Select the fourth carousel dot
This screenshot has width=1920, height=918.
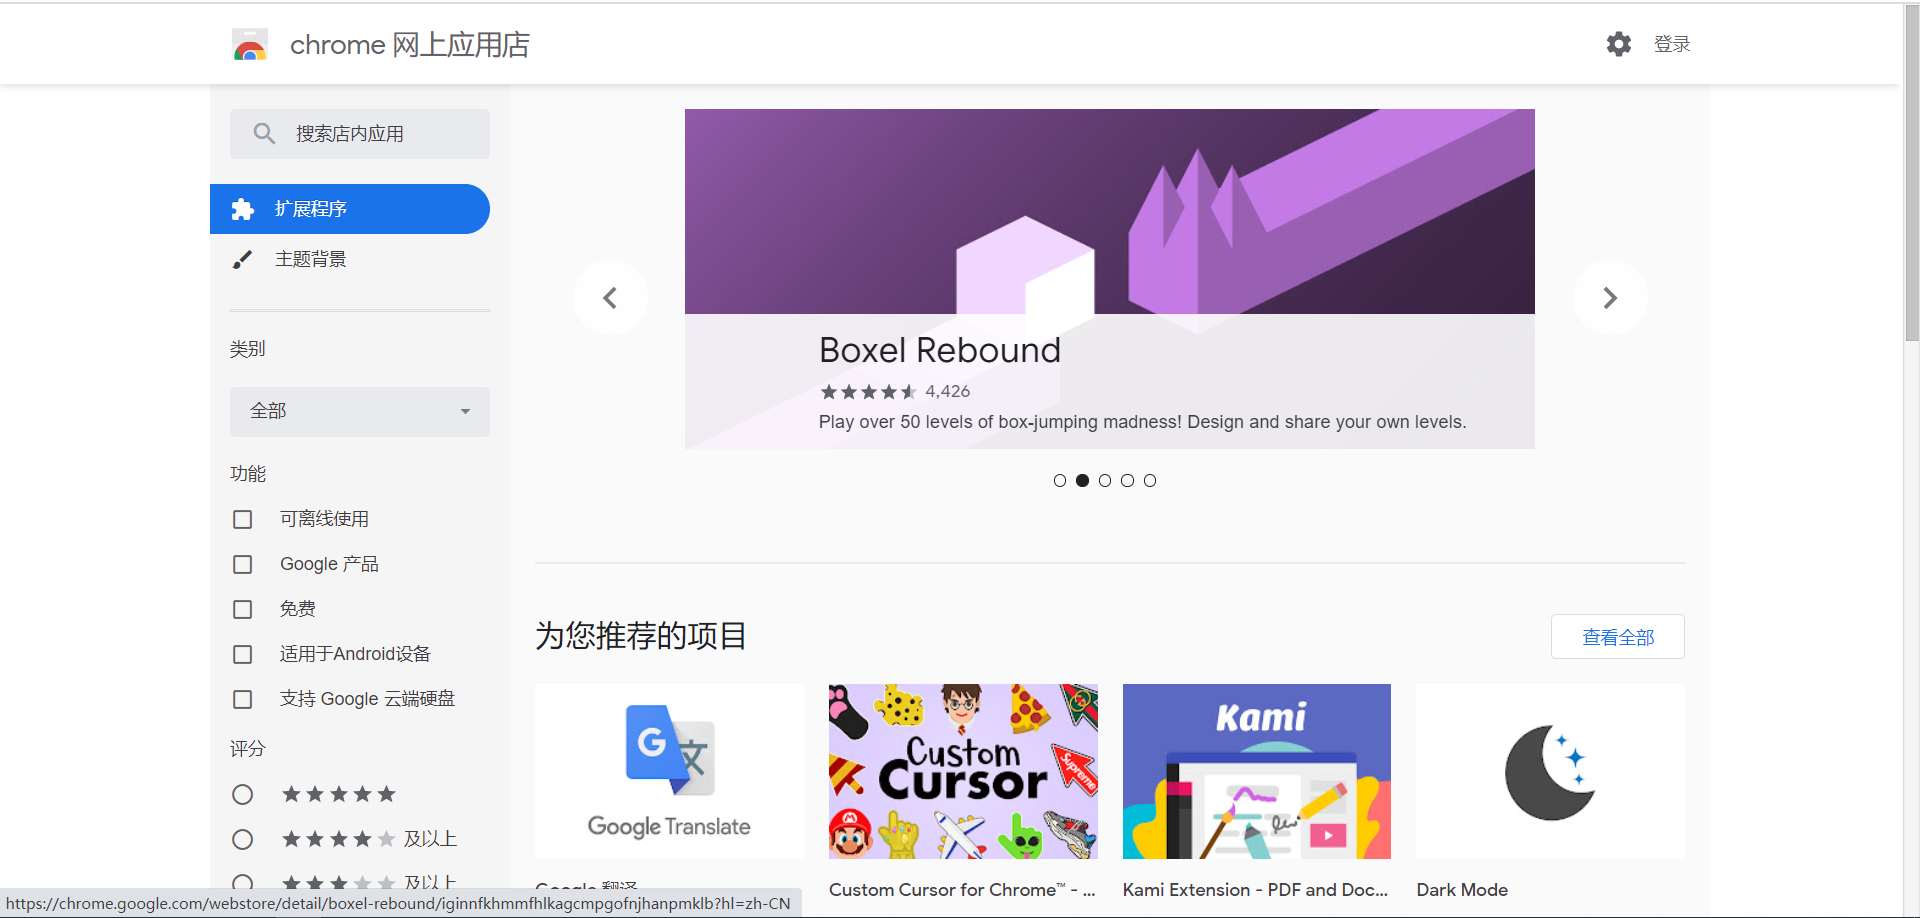pyautogui.click(x=1127, y=481)
